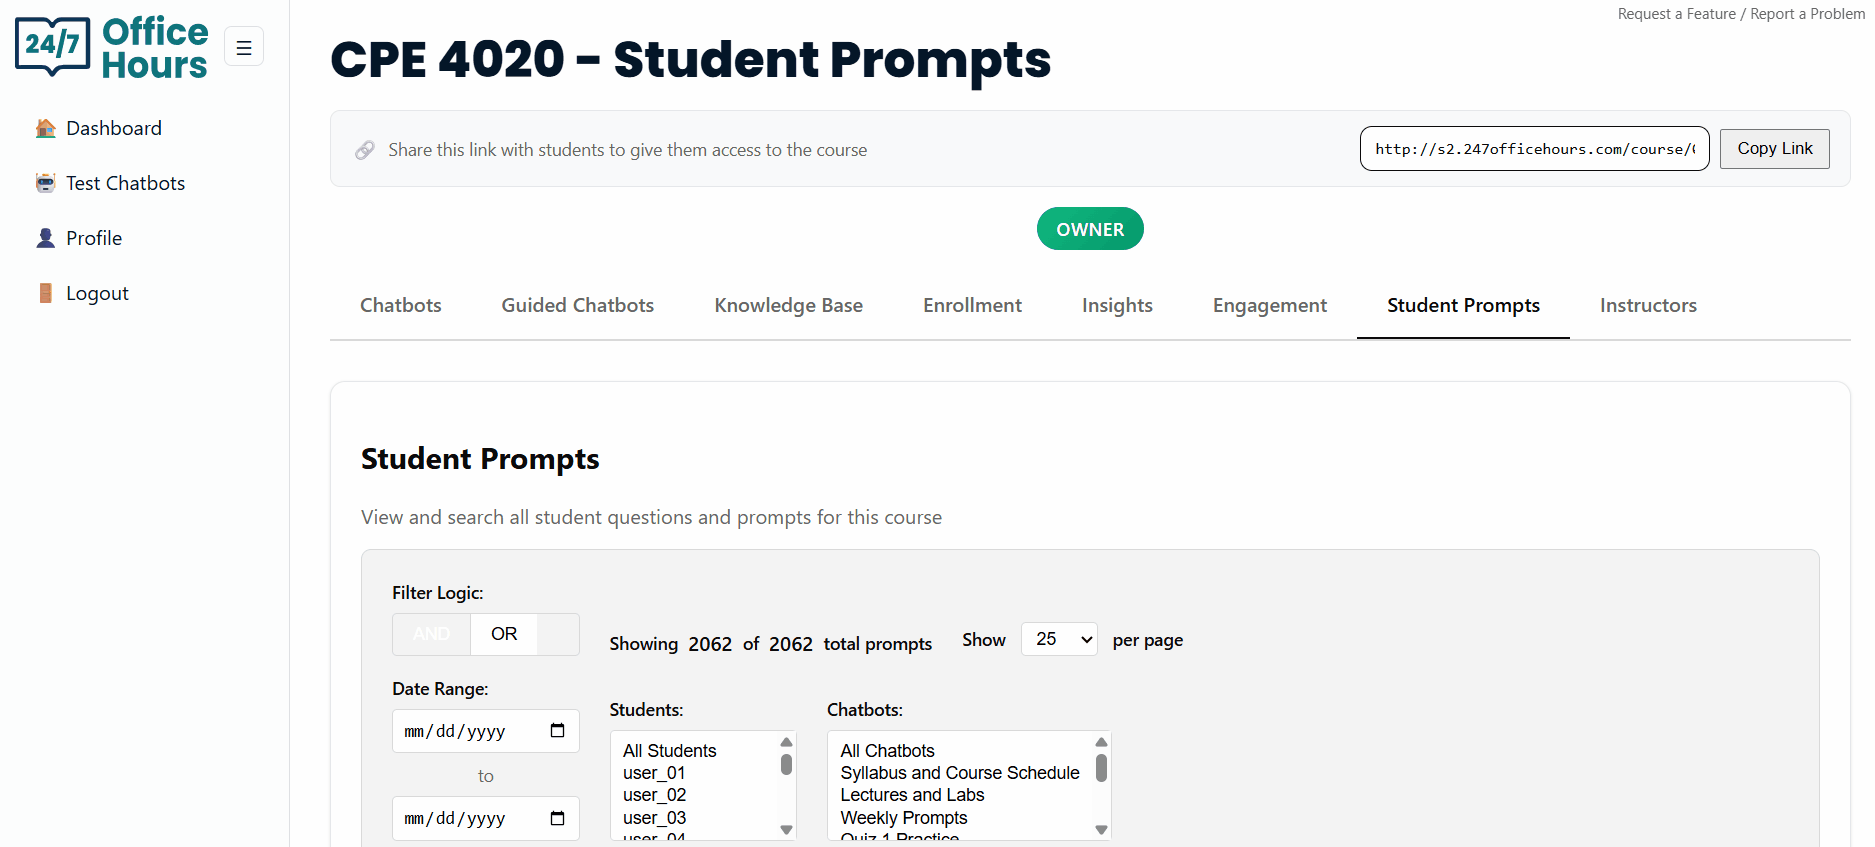Click the Profile person icon

(45, 238)
